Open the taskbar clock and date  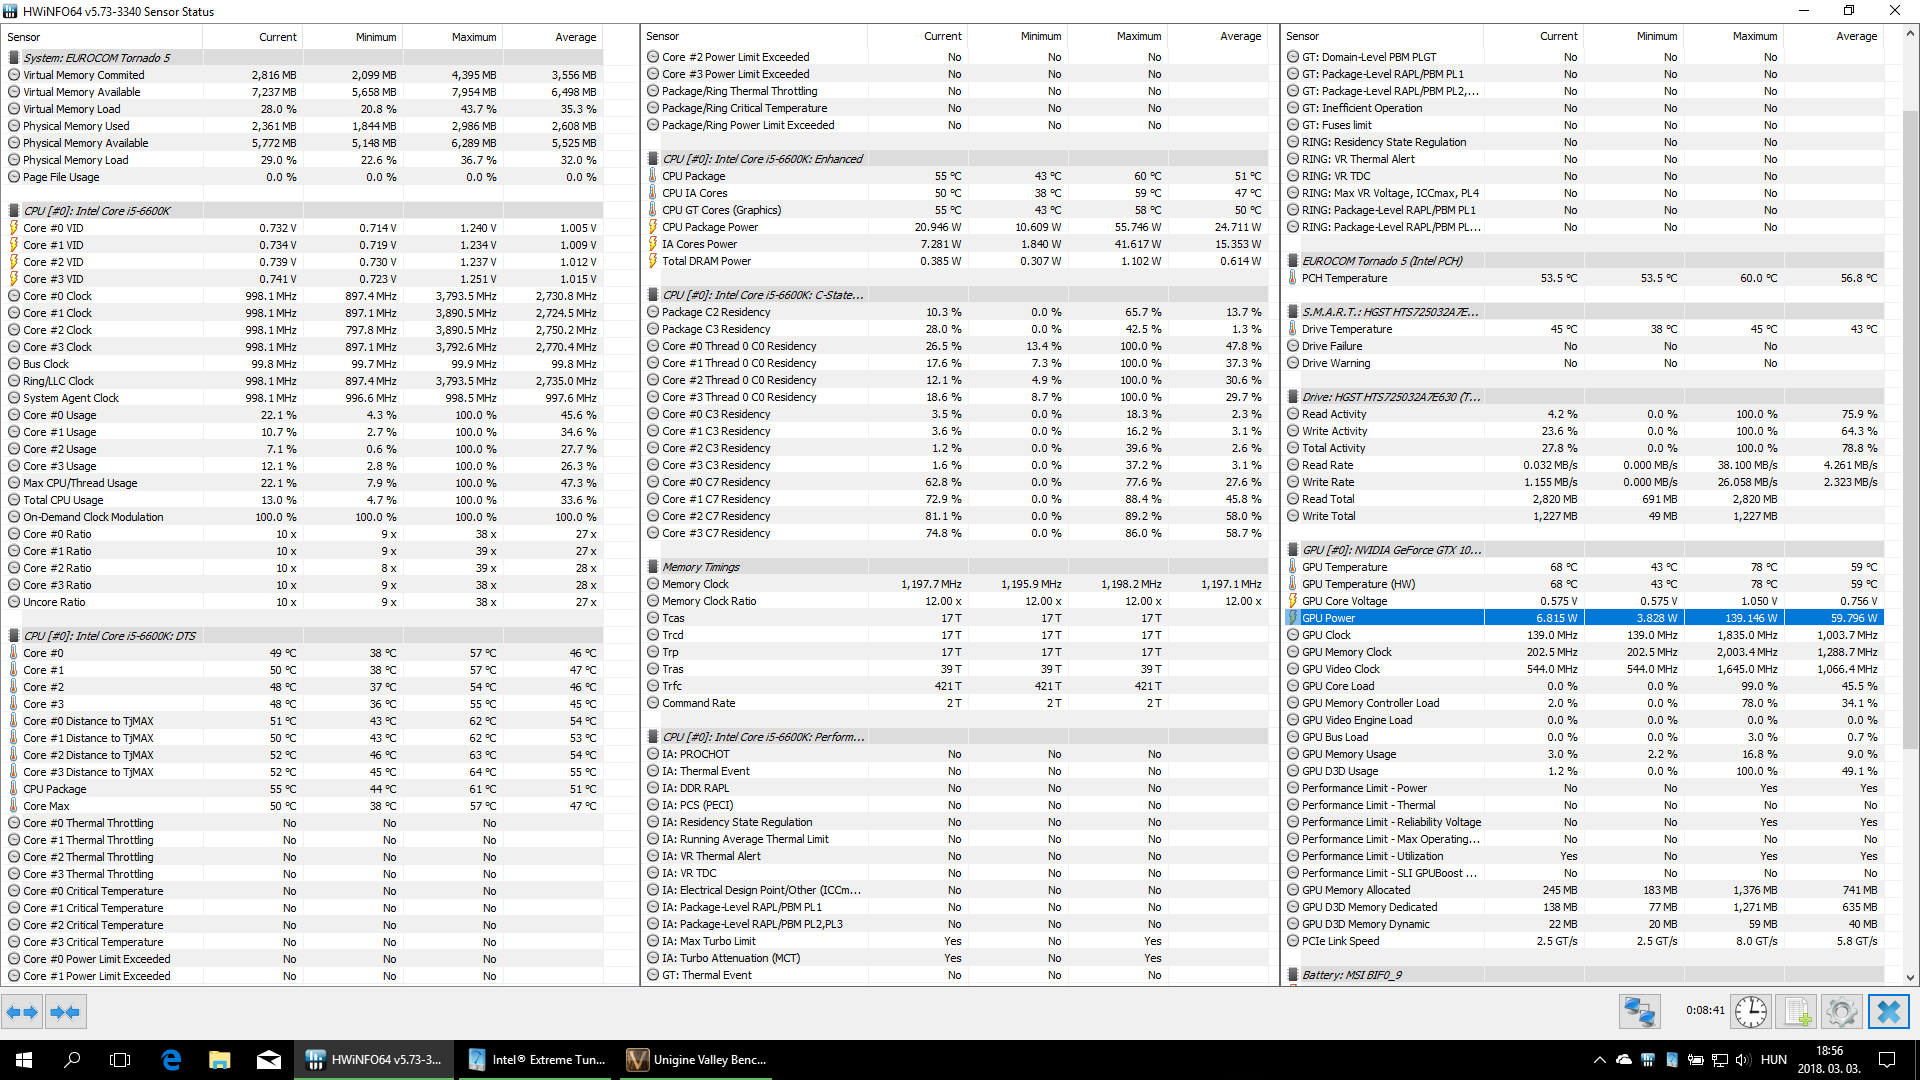[x=1829, y=1060]
